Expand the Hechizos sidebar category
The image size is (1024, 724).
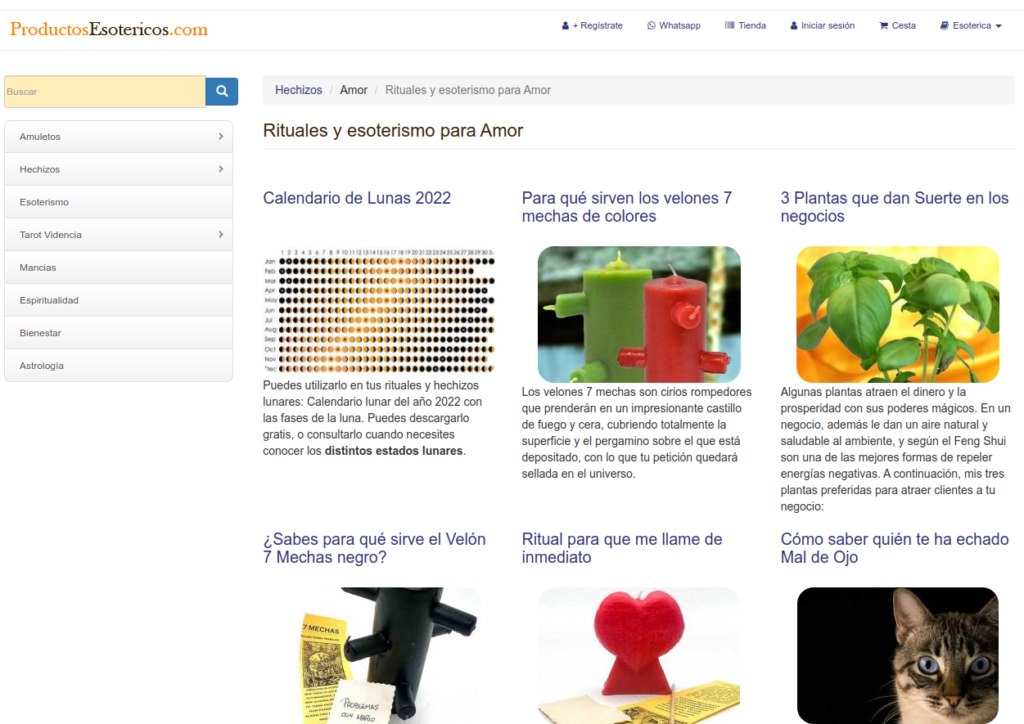[220, 170]
